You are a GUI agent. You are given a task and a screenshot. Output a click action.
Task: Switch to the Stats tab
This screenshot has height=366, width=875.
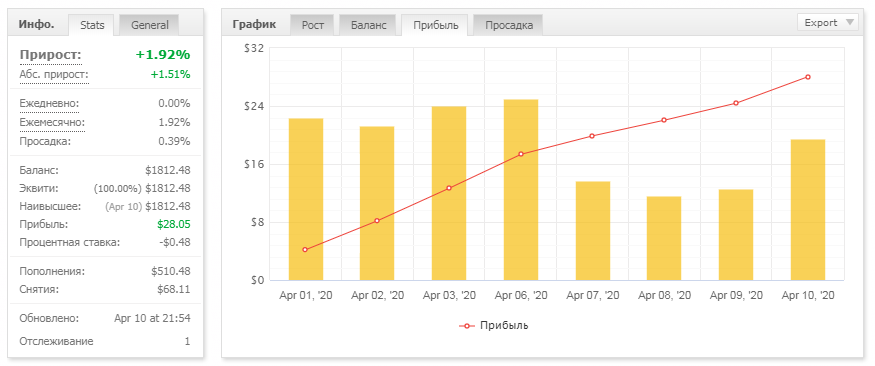pyautogui.click(x=92, y=25)
